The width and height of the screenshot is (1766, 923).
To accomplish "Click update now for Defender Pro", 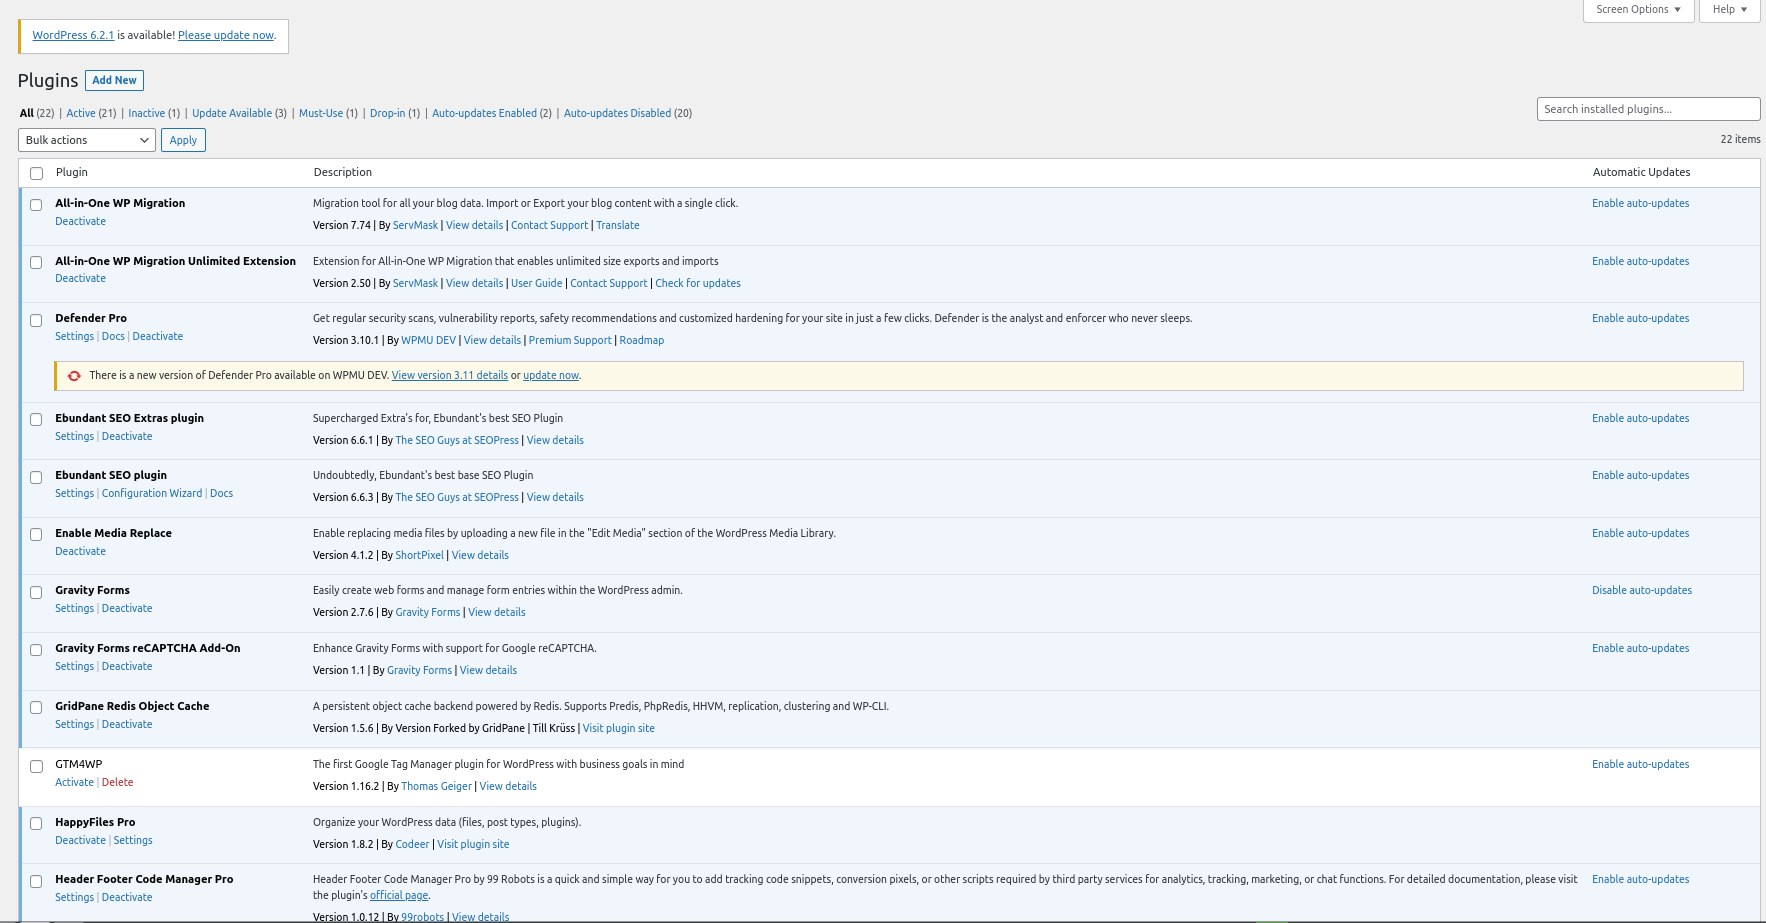I will [550, 376].
